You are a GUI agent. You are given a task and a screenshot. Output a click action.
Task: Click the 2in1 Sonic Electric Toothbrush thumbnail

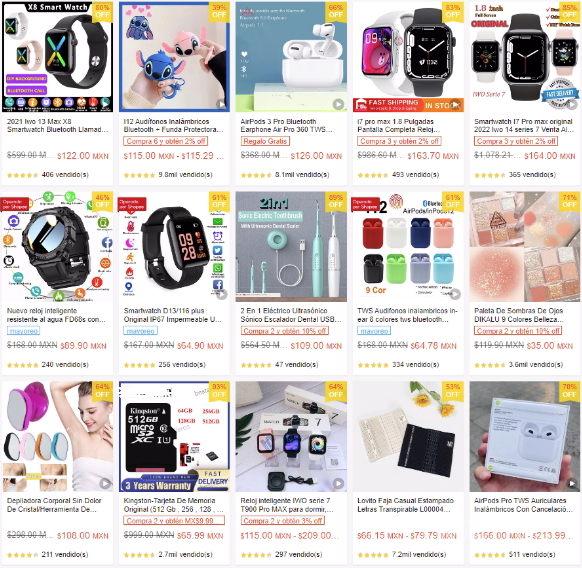pyautogui.click(x=291, y=247)
